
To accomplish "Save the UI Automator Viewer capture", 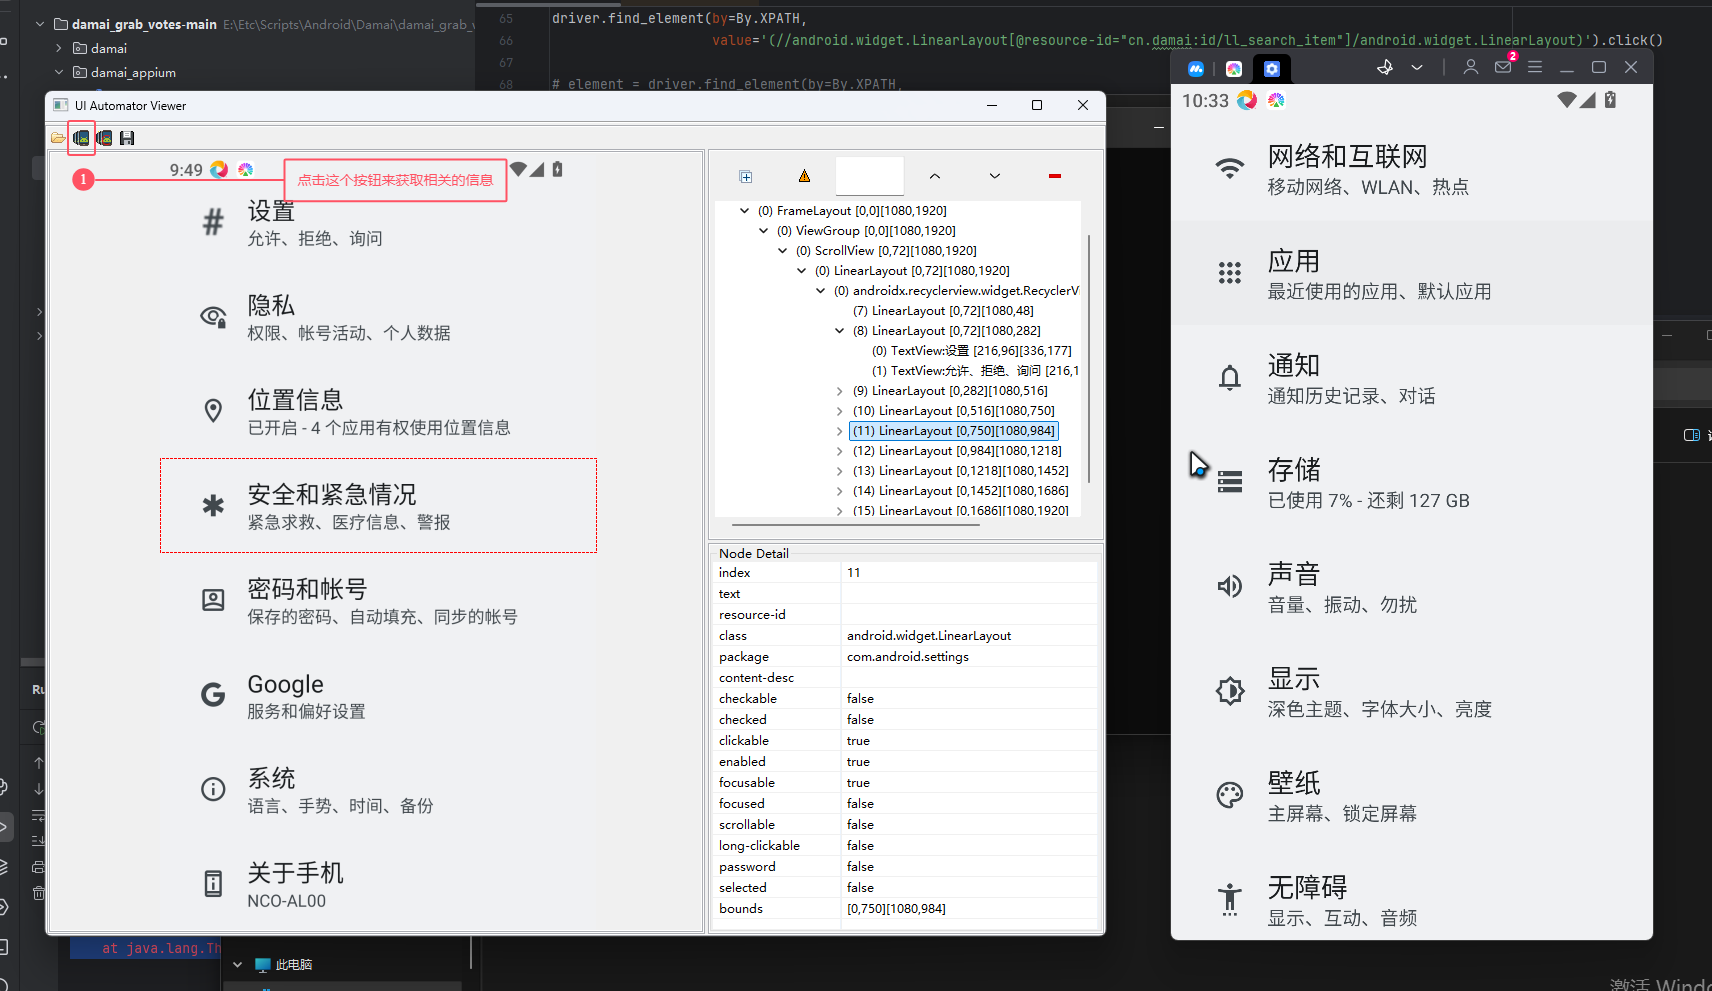I will pos(127,138).
